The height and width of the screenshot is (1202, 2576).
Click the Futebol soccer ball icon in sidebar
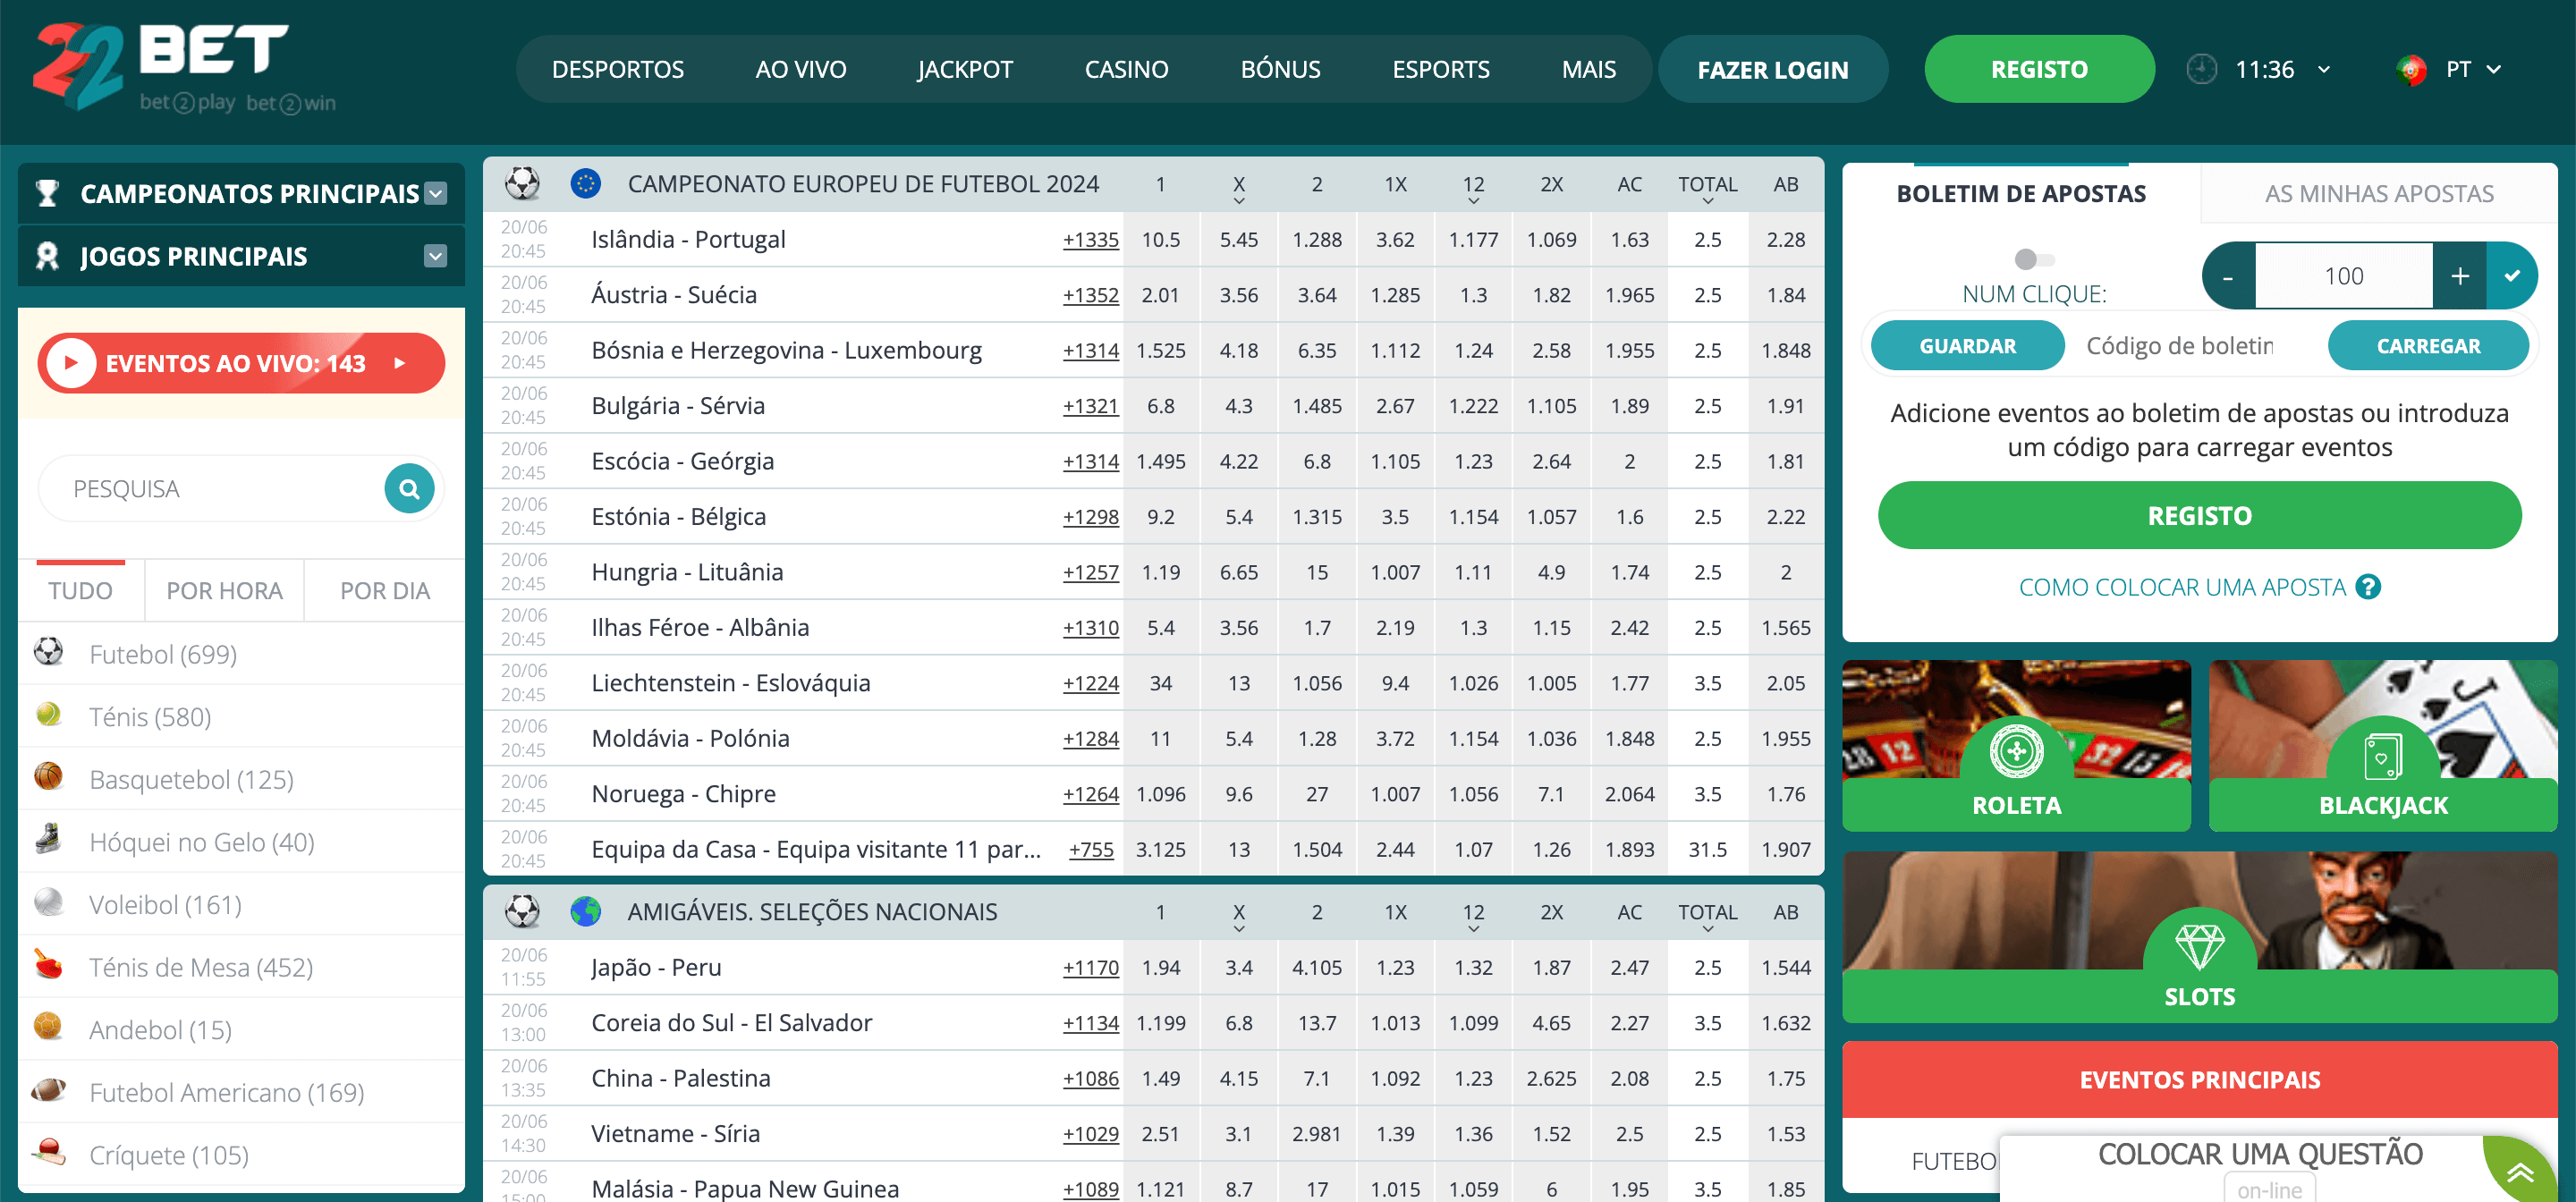pos(48,652)
